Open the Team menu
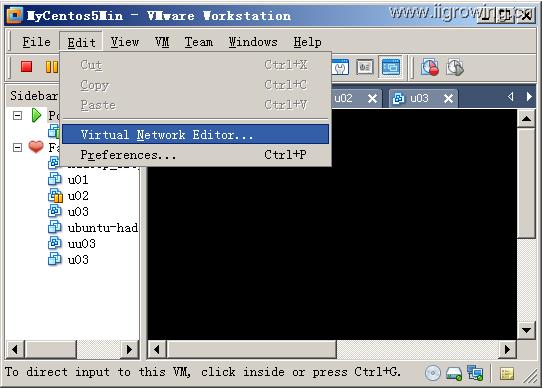The width and height of the screenshot is (542, 388). pyautogui.click(x=199, y=42)
